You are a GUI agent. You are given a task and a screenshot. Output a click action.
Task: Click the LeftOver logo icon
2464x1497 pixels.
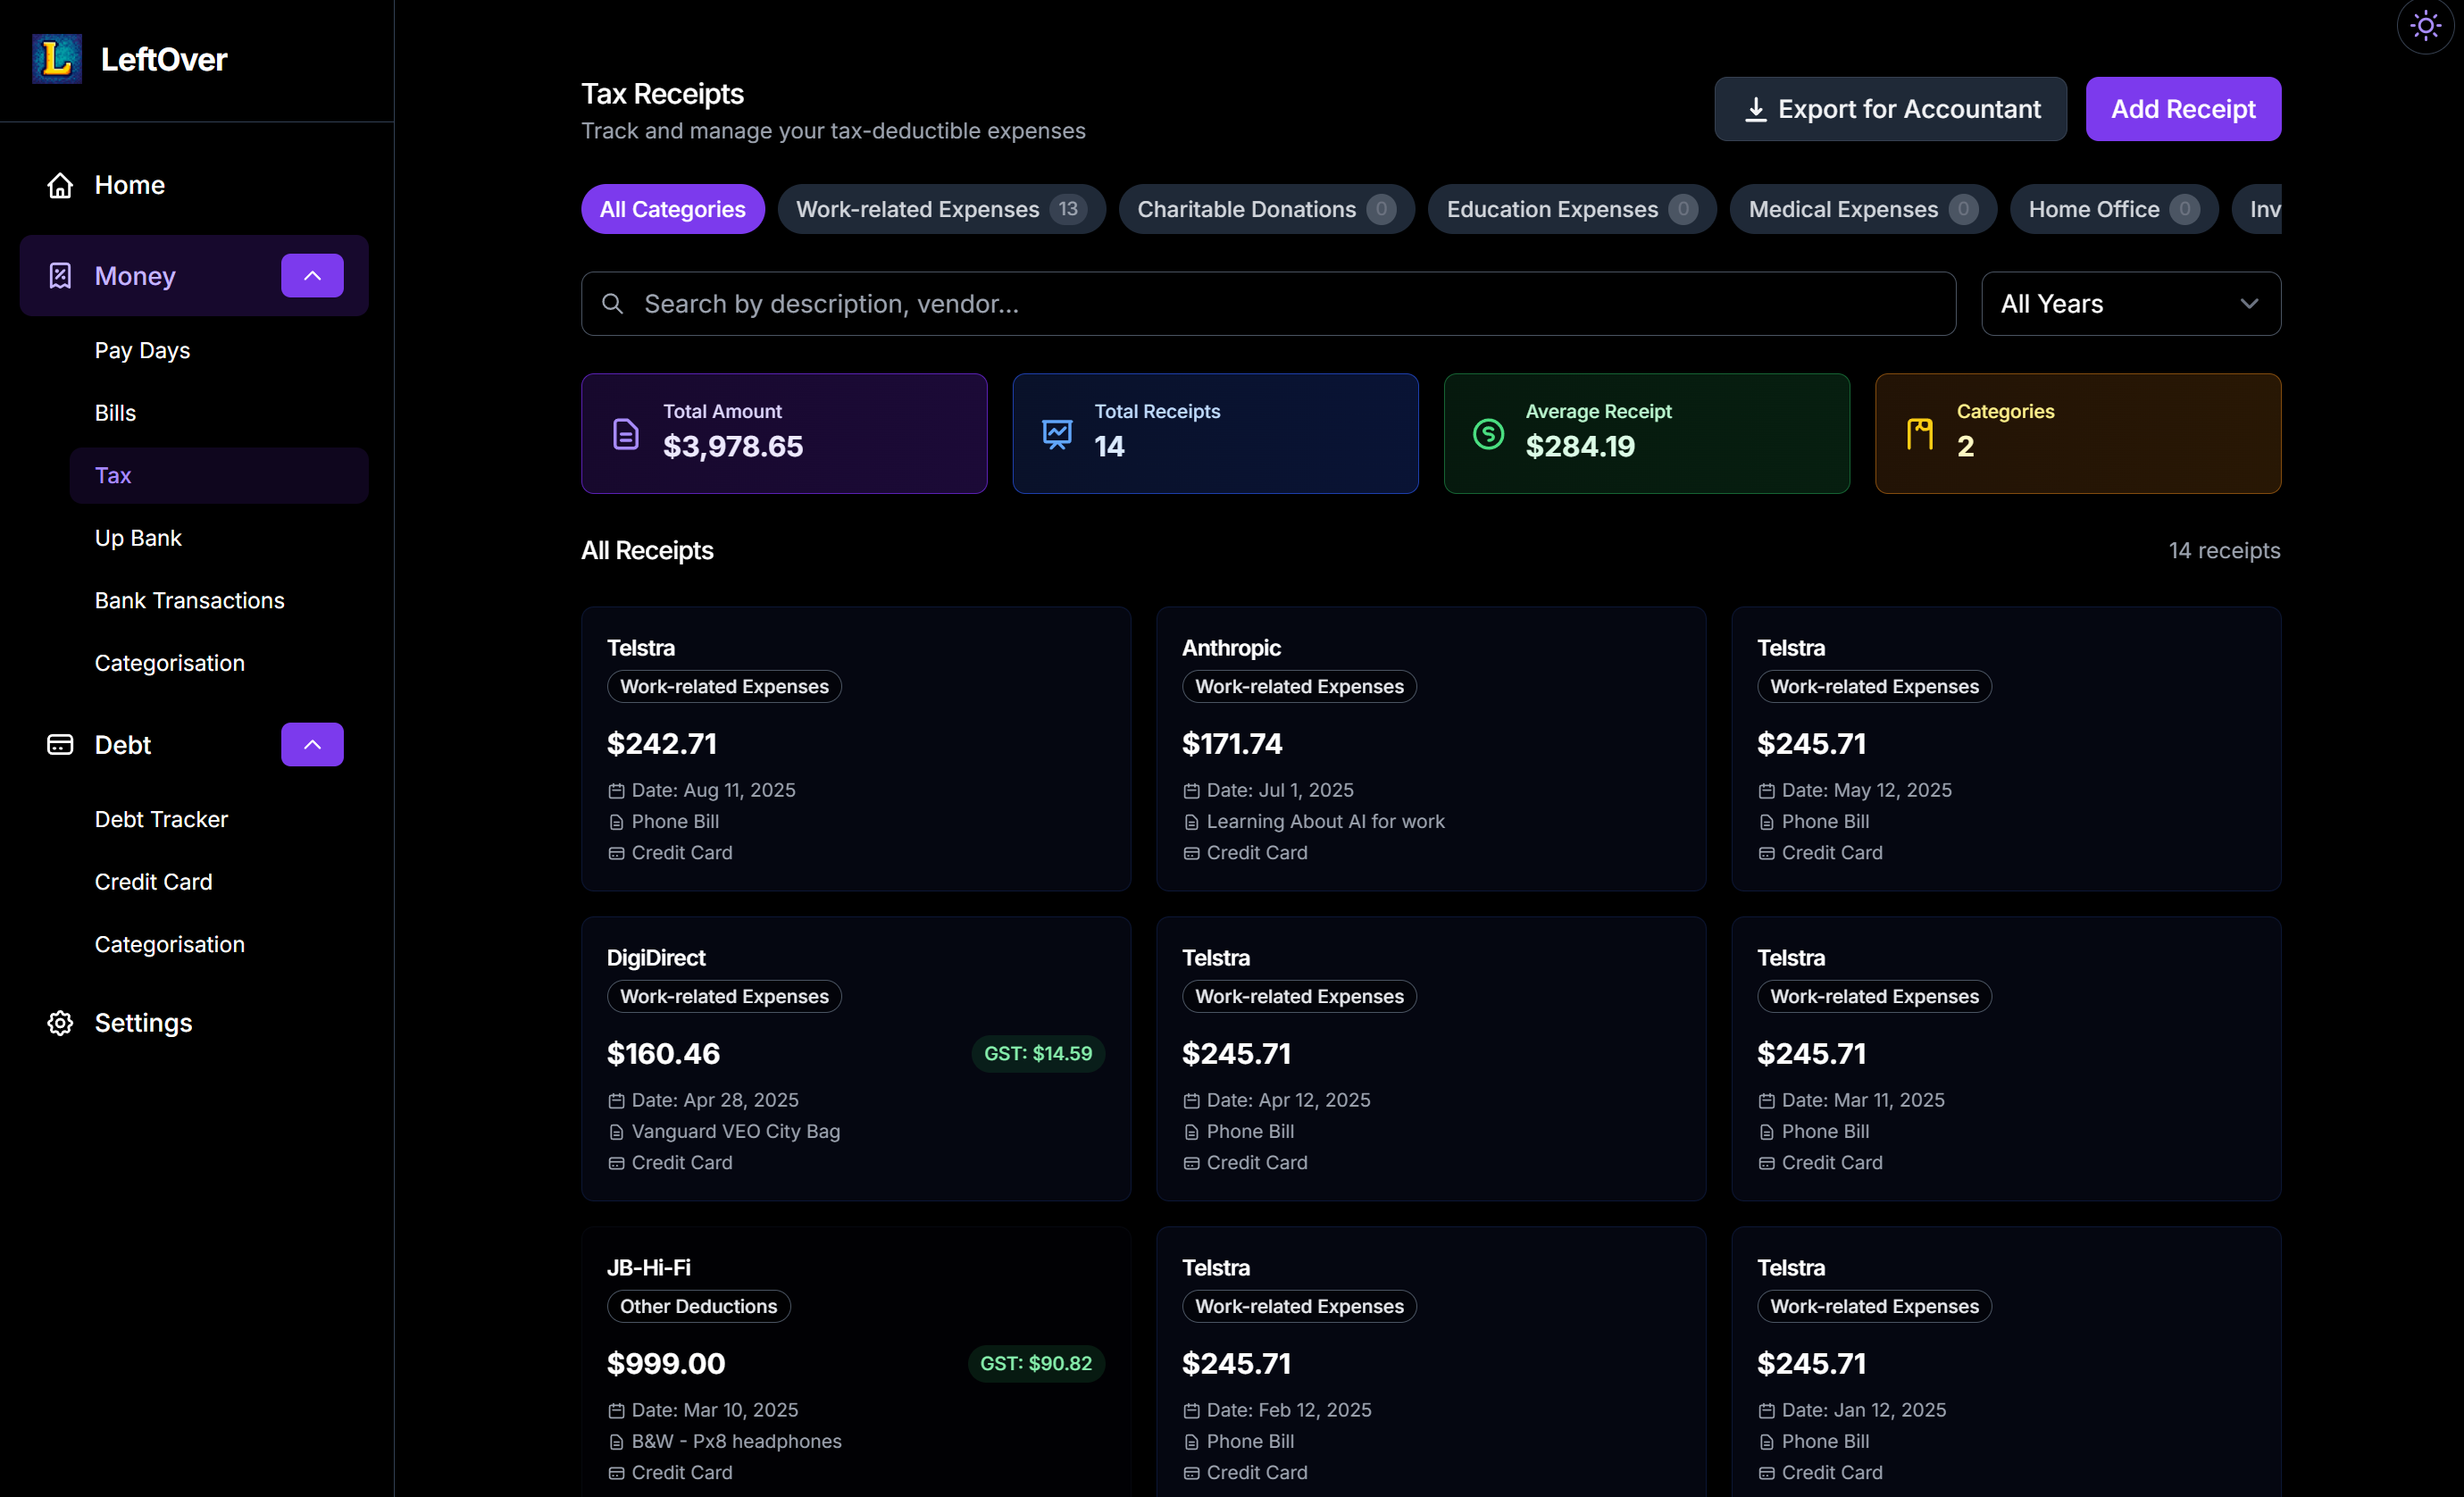point(56,58)
